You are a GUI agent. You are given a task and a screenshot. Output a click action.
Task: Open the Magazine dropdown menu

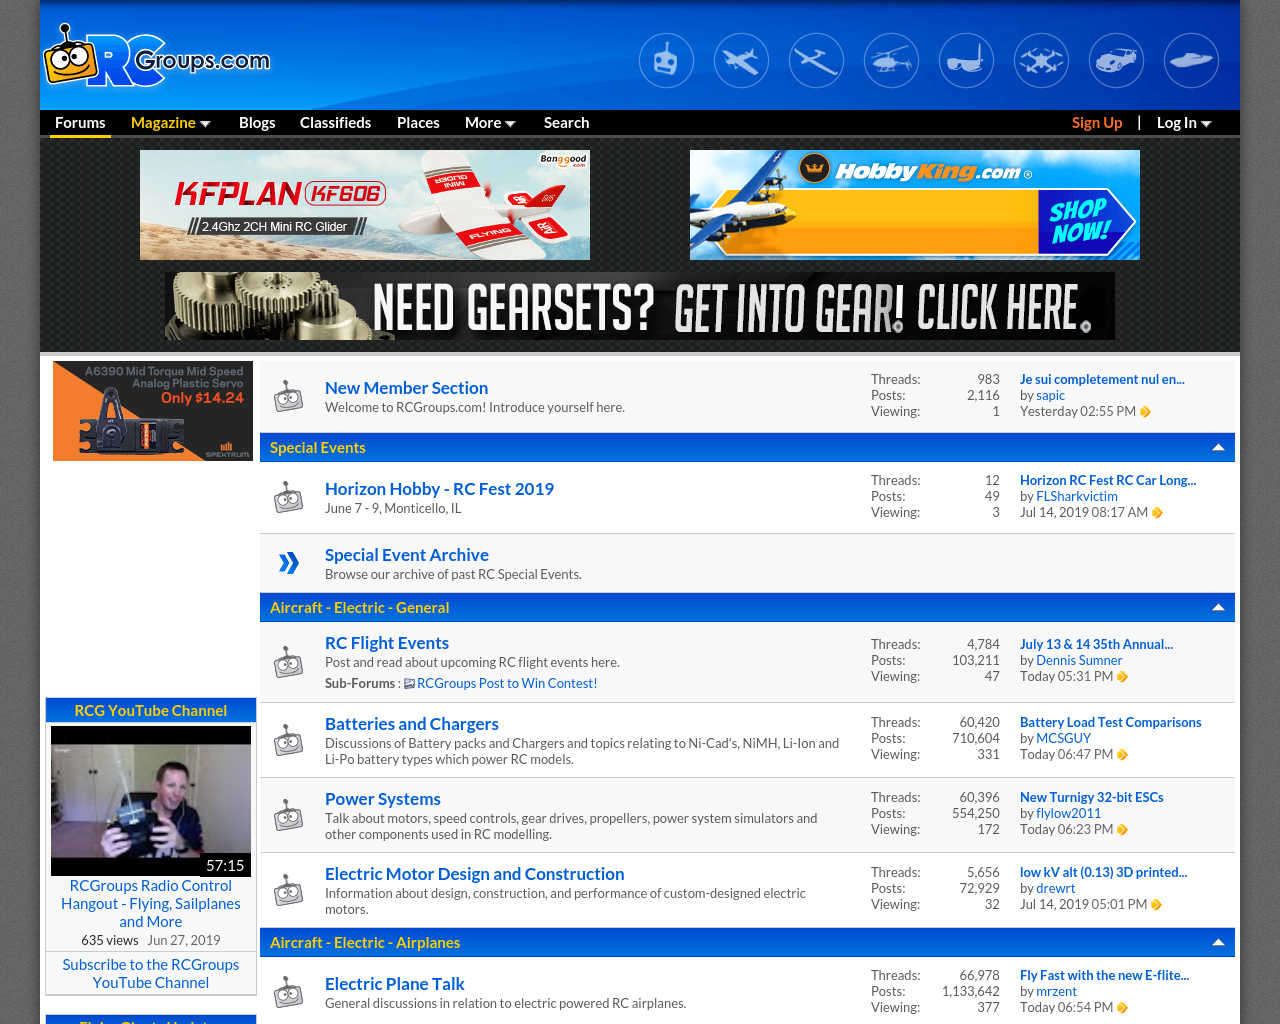[x=170, y=122]
